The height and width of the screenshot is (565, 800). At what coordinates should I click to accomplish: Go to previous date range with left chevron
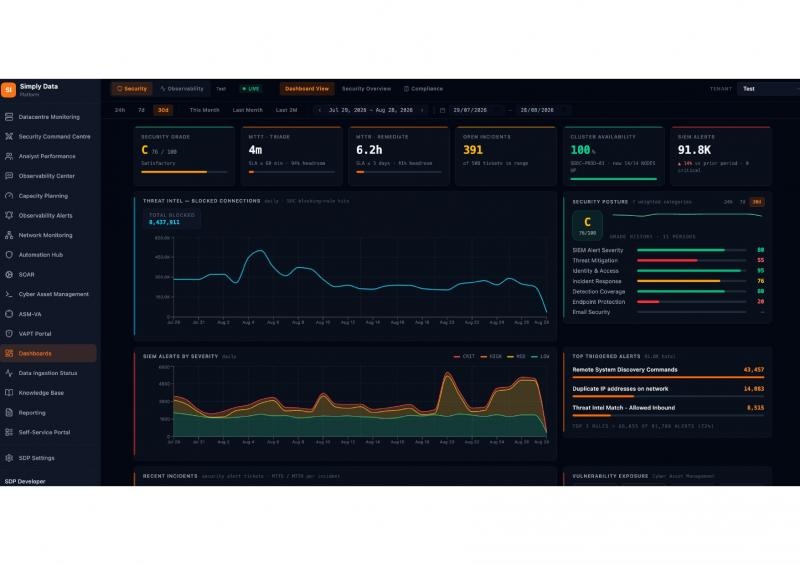tap(320, 110)
